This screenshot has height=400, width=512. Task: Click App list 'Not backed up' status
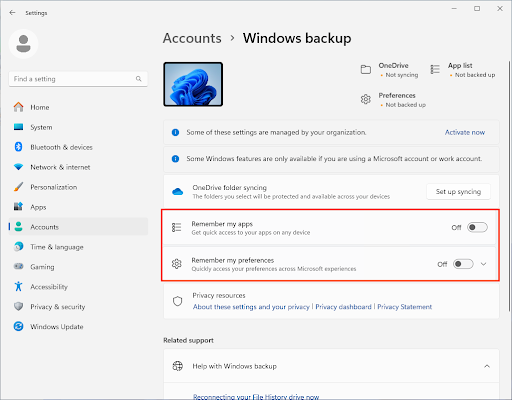tap(475, 75)
